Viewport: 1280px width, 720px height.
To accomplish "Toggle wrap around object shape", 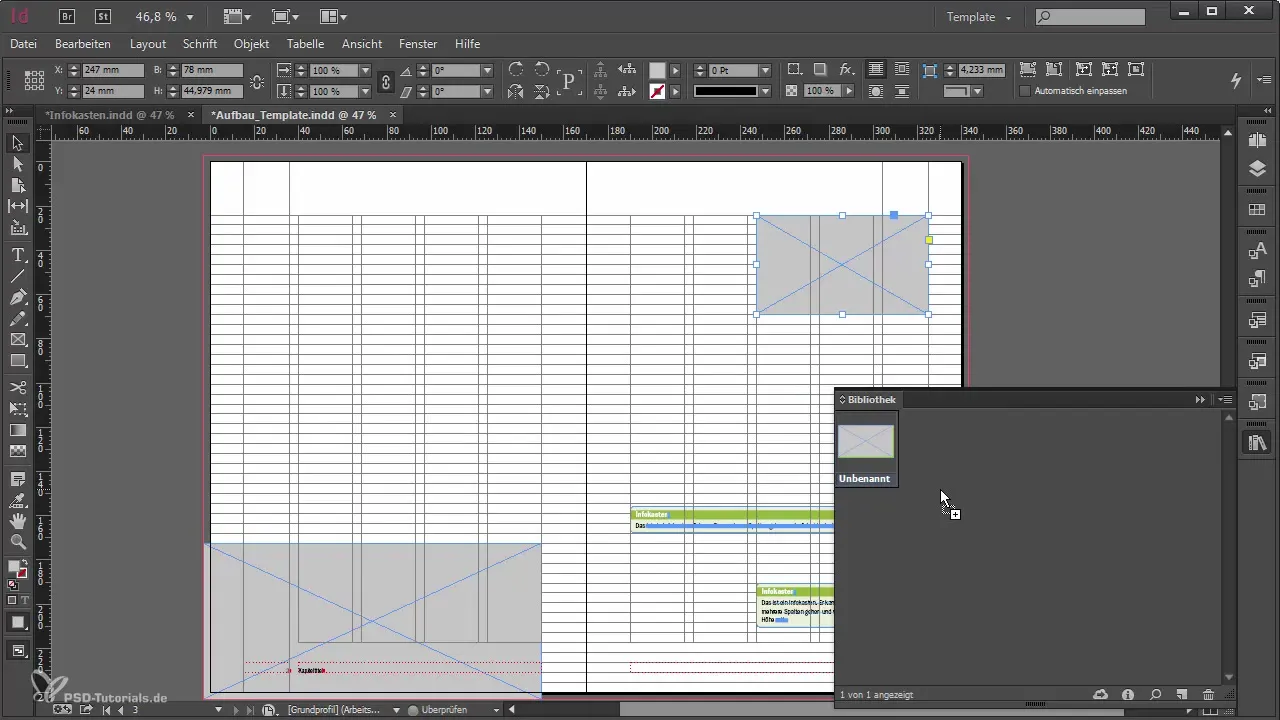I will [x=876, y=91].
